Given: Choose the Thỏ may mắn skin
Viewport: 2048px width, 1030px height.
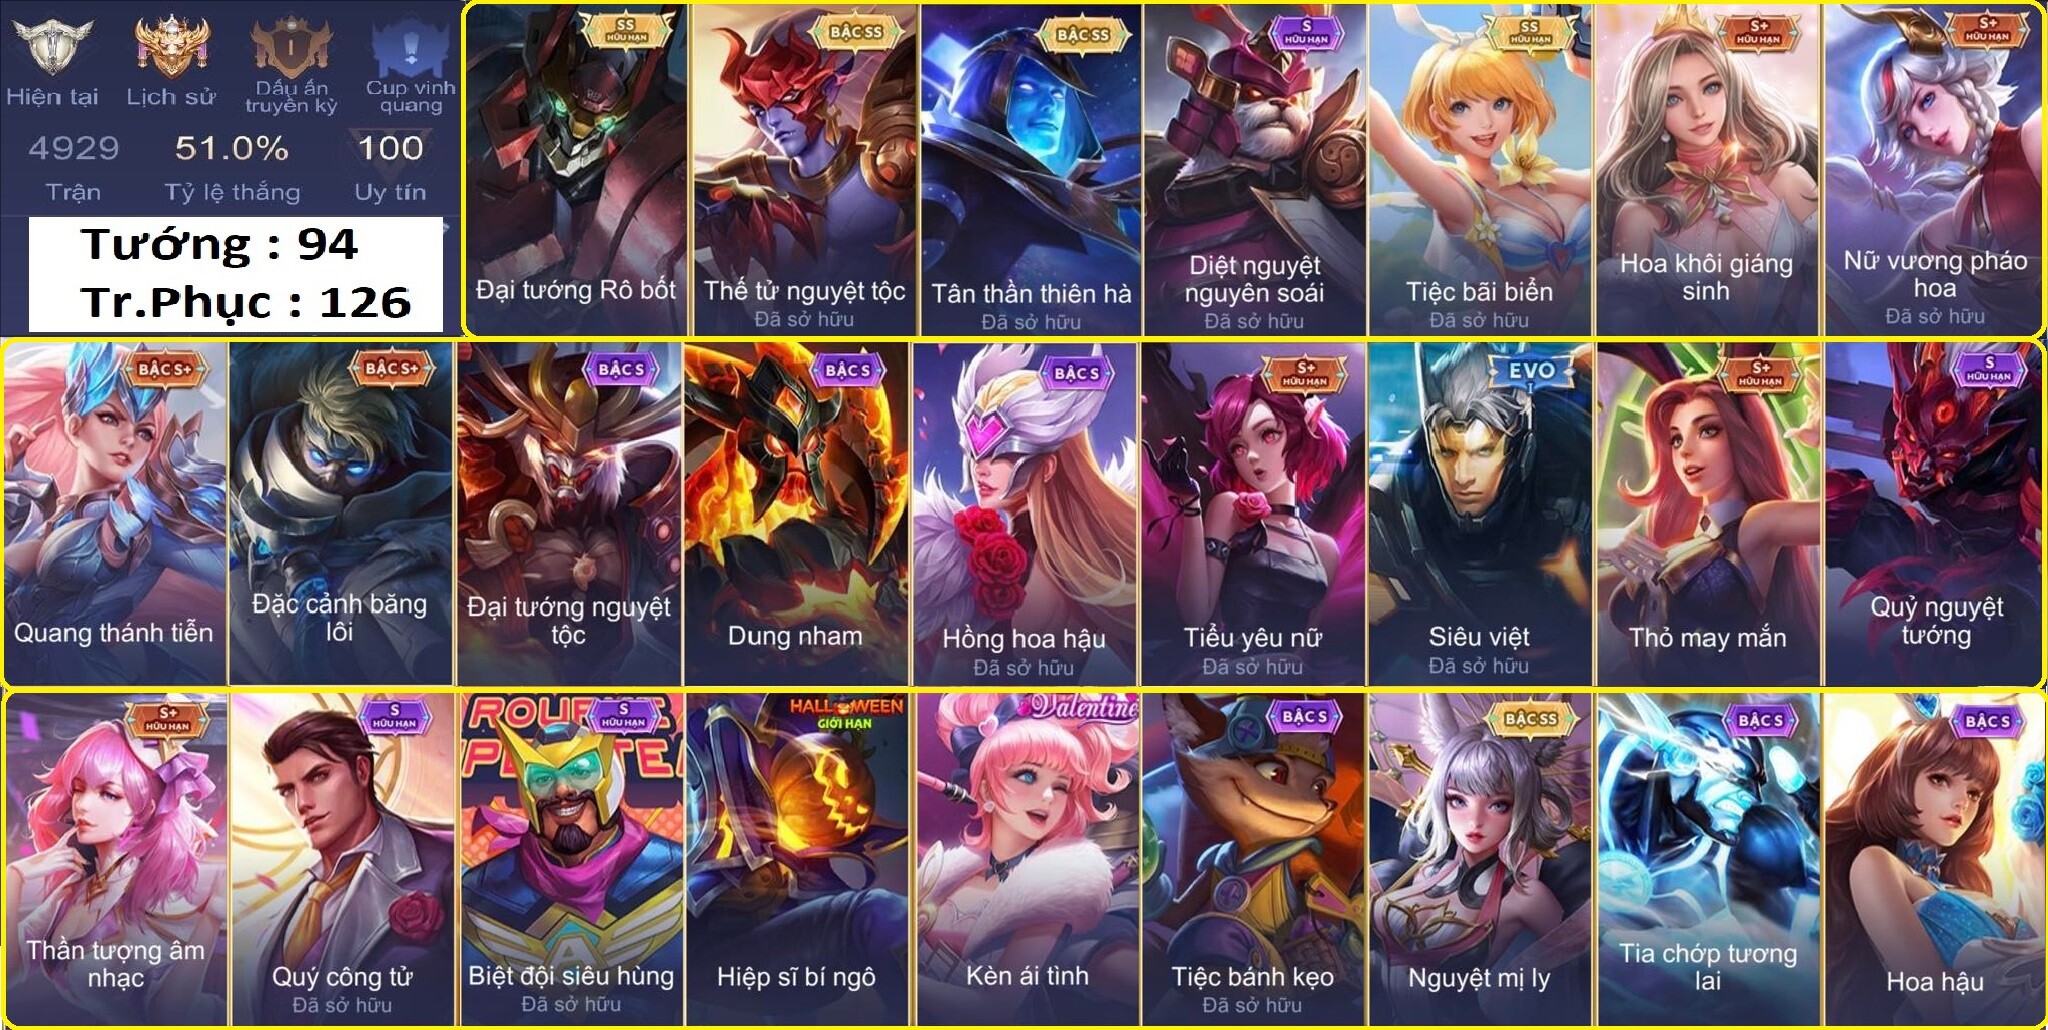Looking at the screenshot, I should point(1708,513).
